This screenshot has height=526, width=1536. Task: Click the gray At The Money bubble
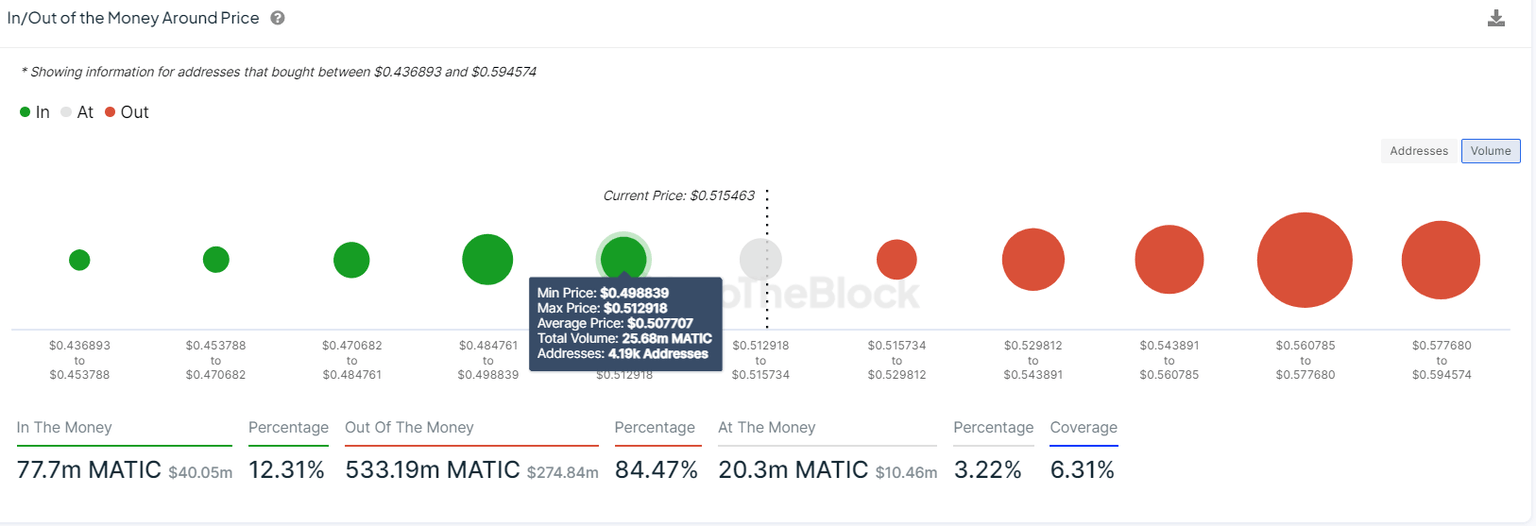(x=760, y=260)
